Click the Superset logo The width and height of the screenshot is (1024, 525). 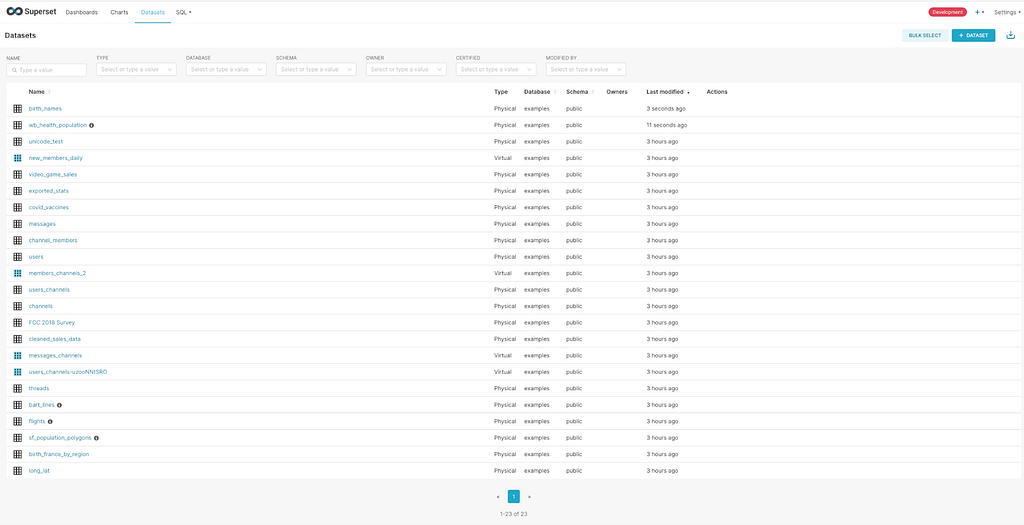[33, 12]
